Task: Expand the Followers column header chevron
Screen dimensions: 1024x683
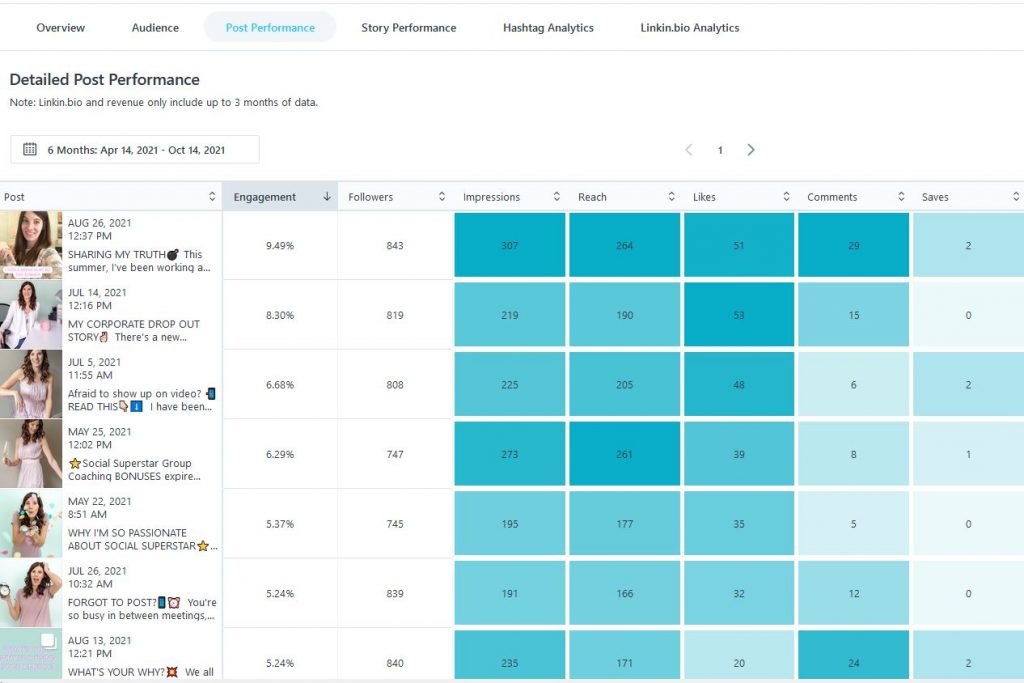Action: (443, 196)
